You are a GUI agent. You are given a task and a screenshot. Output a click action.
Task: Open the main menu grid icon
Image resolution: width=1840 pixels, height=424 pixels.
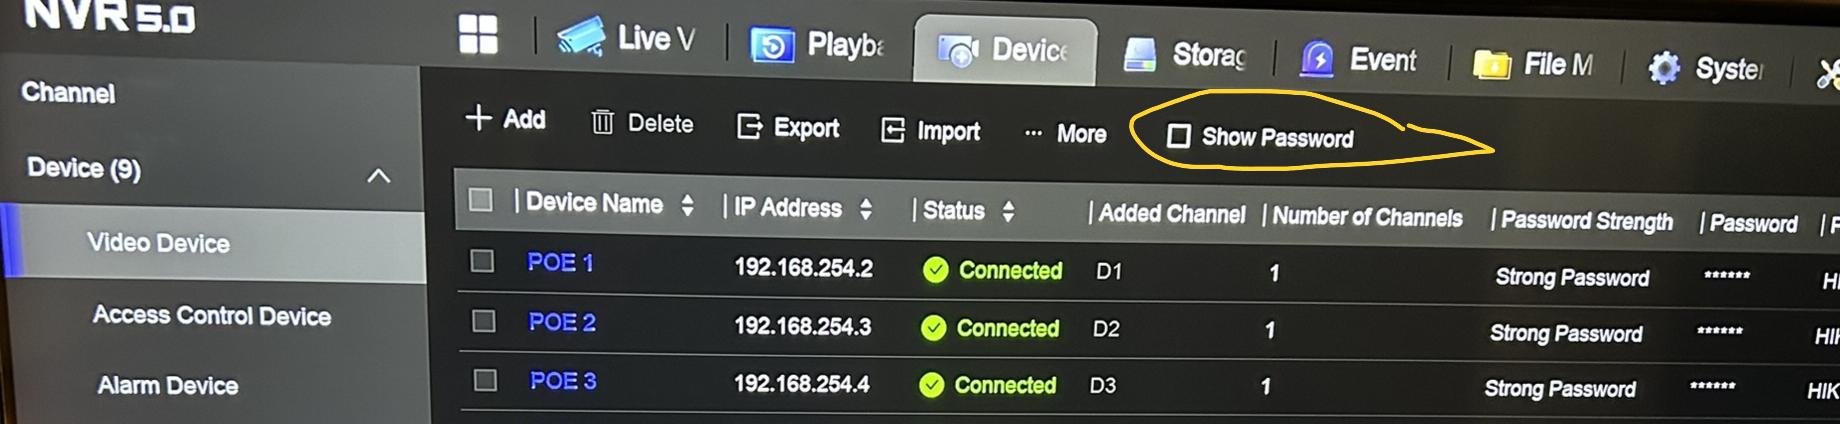(x=478, y=35)
